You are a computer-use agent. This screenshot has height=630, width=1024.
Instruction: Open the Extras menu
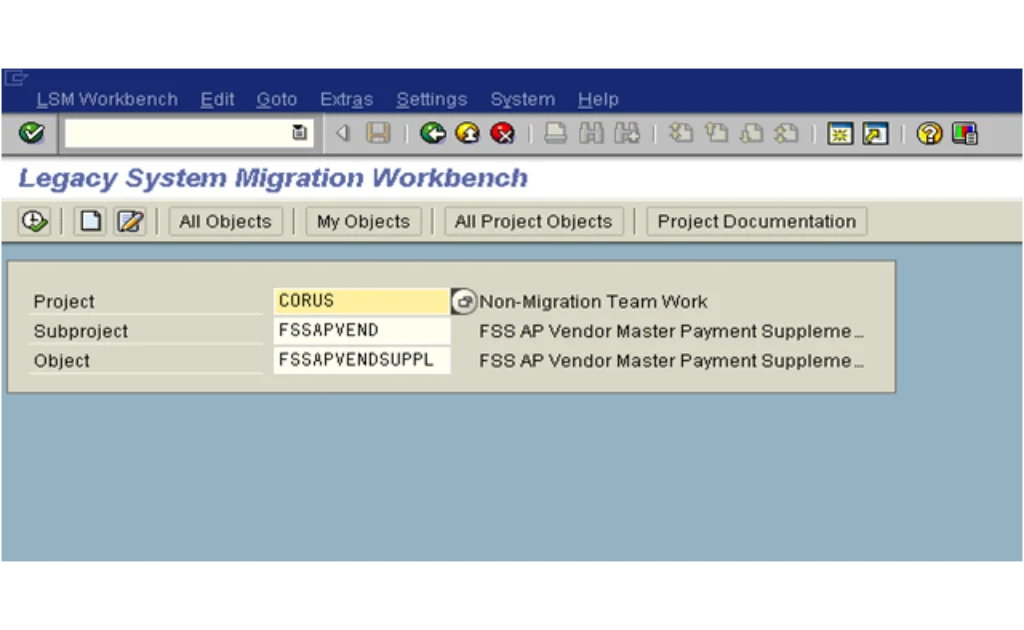click(346, 99)
